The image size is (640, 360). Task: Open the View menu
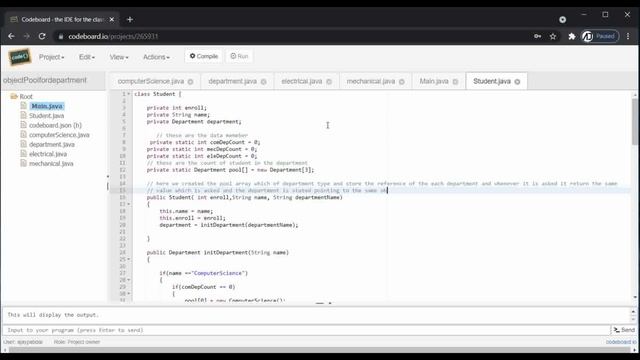coord(119,57)
